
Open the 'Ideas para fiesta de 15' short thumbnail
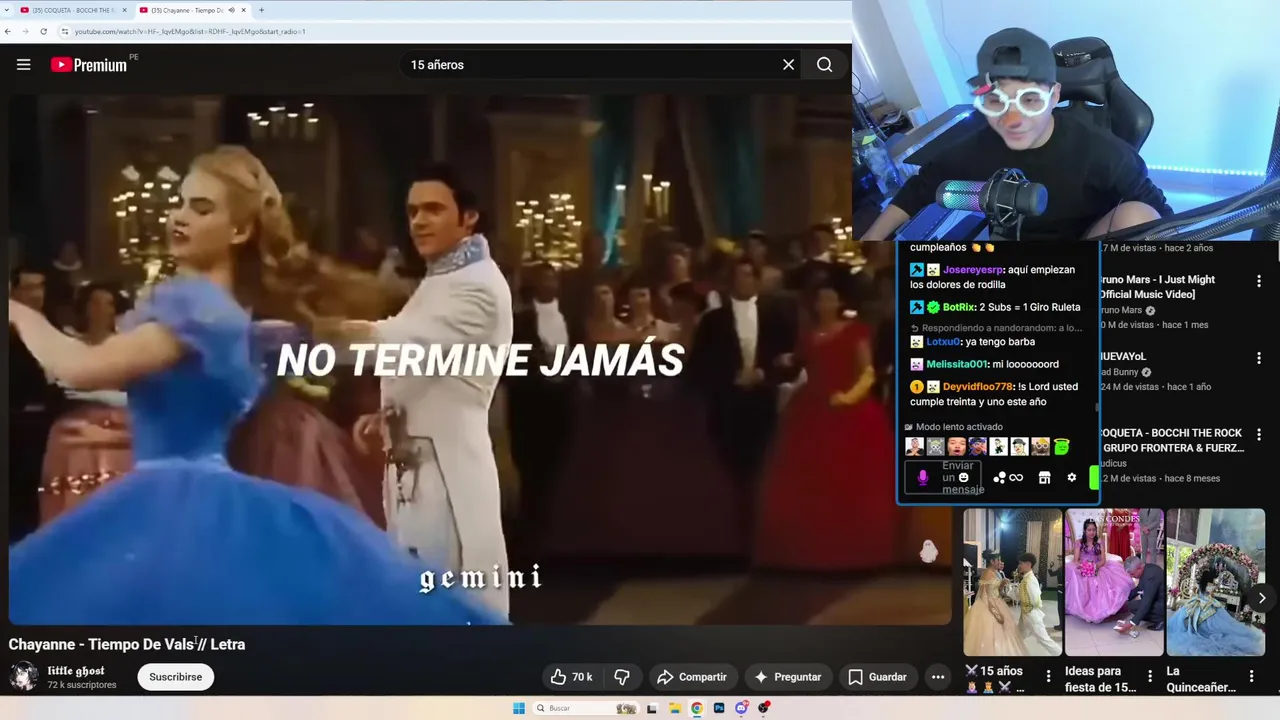coord(1114,582)
